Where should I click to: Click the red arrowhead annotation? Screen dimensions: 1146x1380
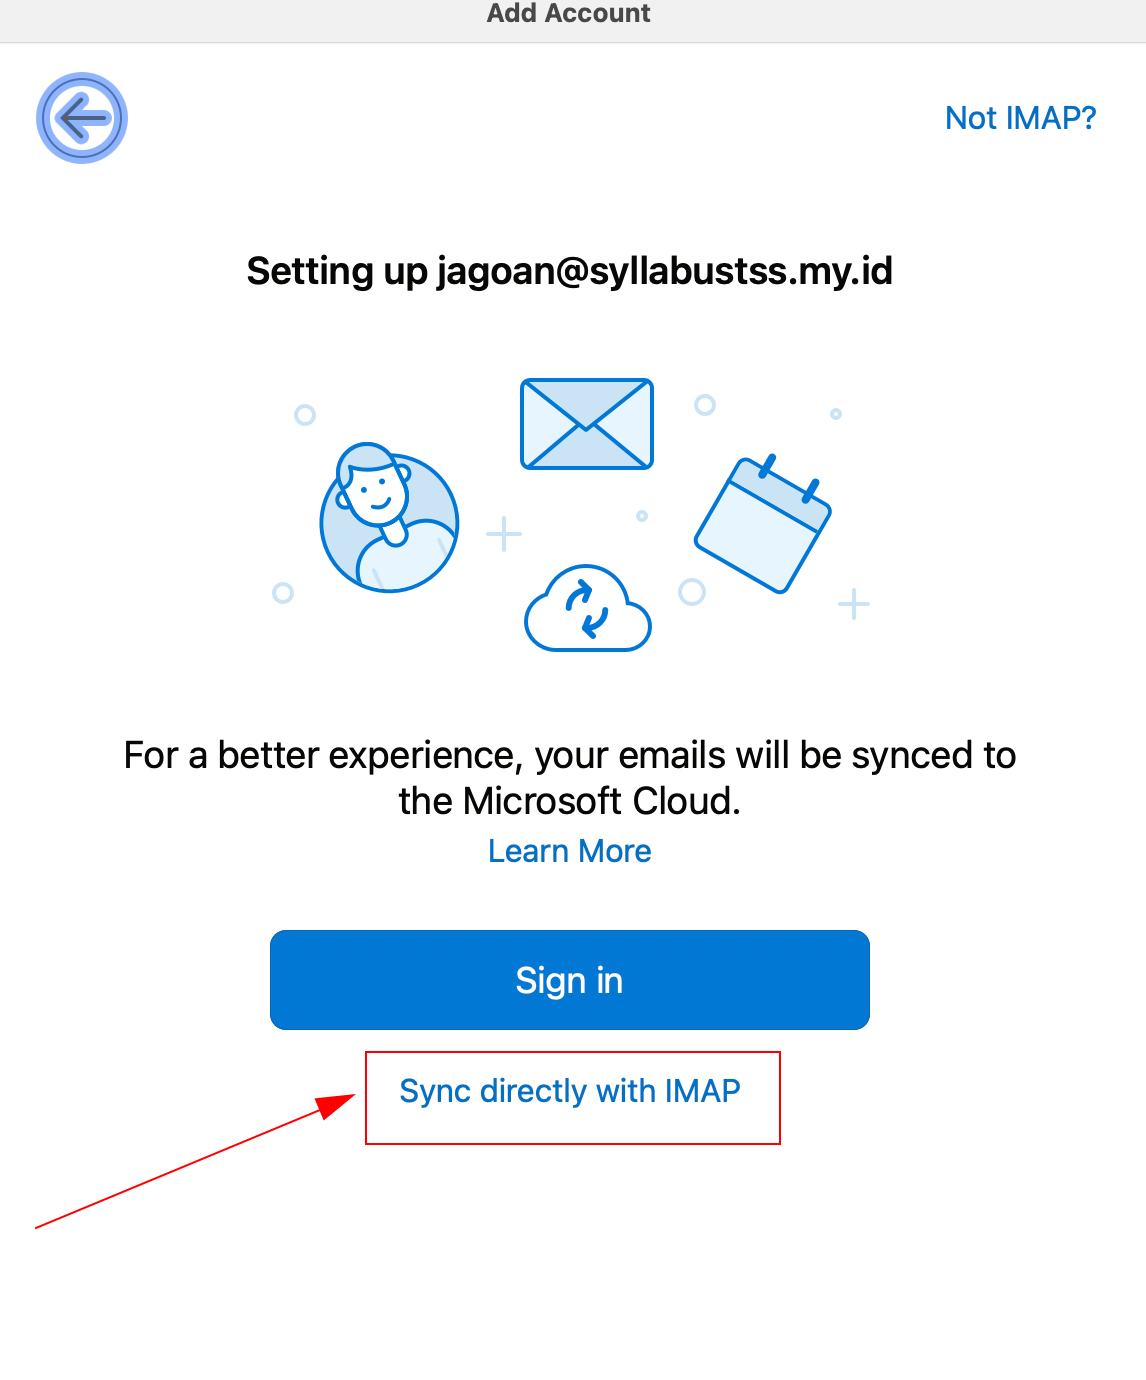pos(335,1105)
